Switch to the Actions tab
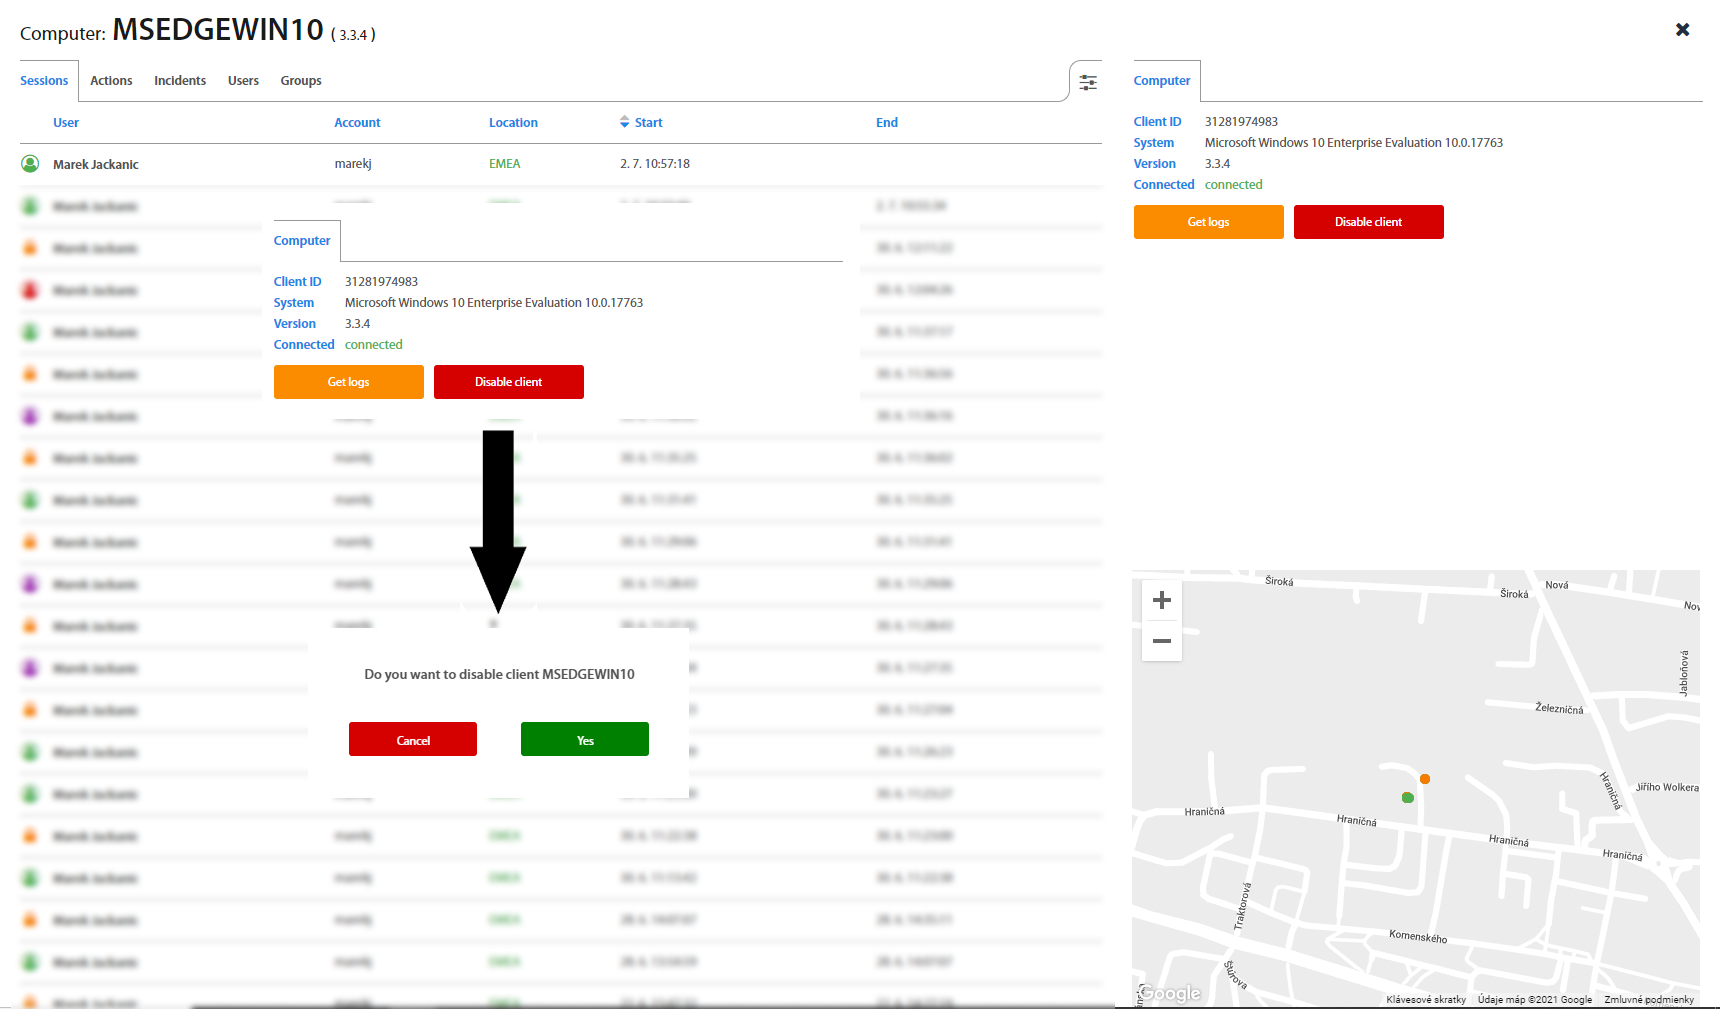This screenshot has width=1720, height=1009. coord(111,81)
